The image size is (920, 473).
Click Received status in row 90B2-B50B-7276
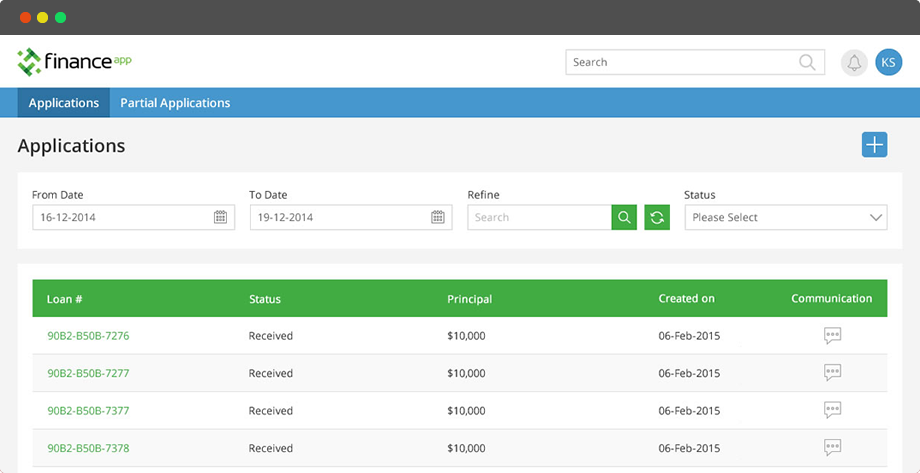pos(270,336)
